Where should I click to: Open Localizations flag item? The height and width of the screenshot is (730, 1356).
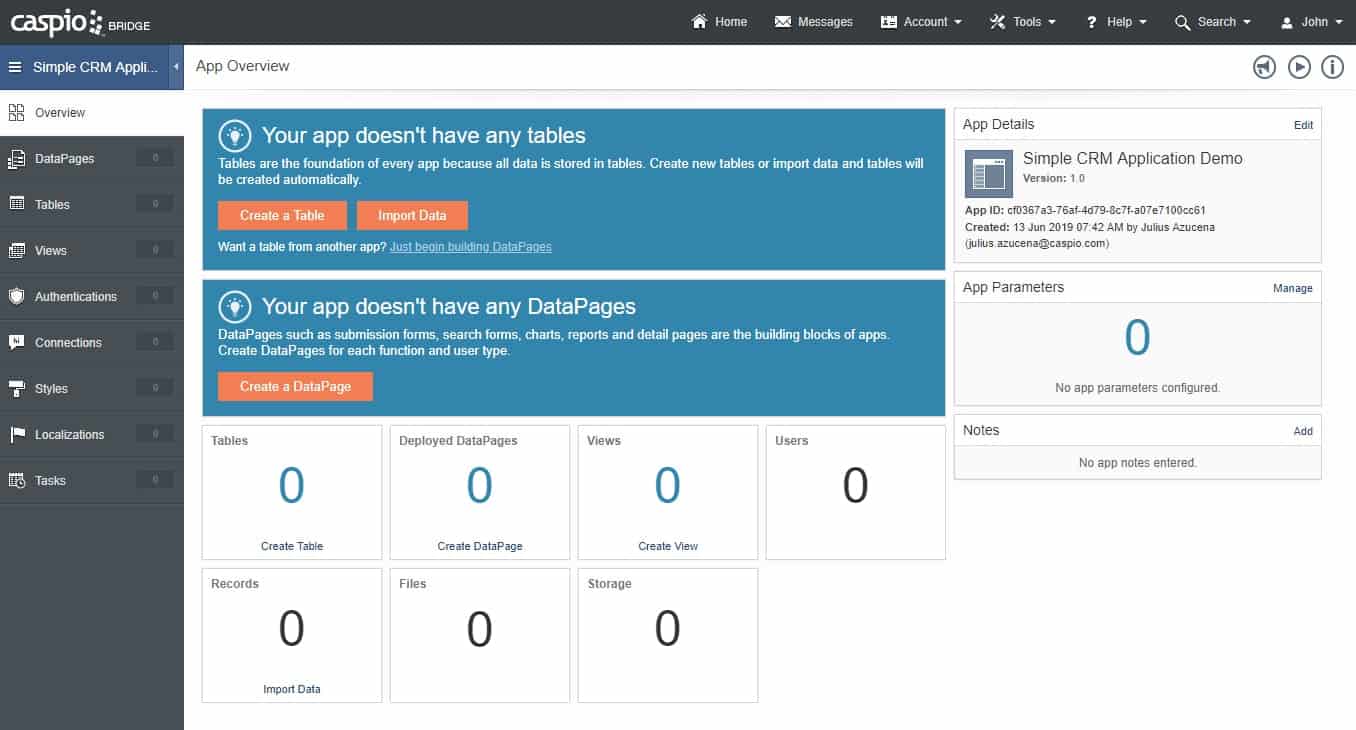tap(69, 435)
